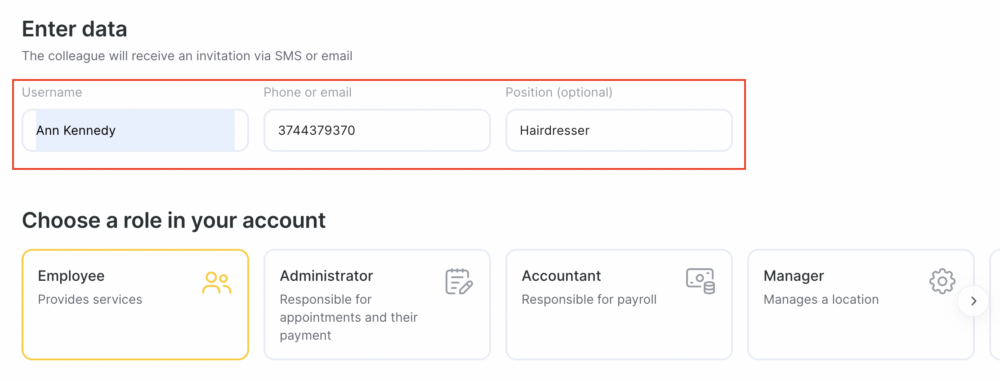Click the Provides services description text

coord(90,299)
